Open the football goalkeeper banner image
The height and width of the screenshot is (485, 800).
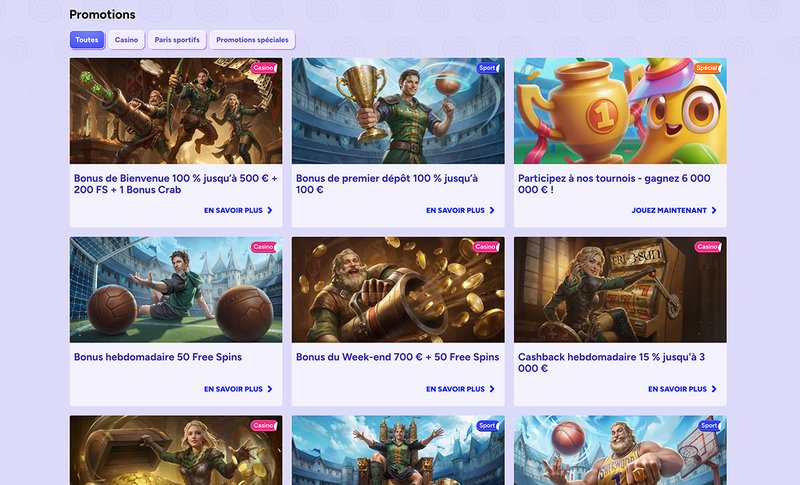point(176,292)
